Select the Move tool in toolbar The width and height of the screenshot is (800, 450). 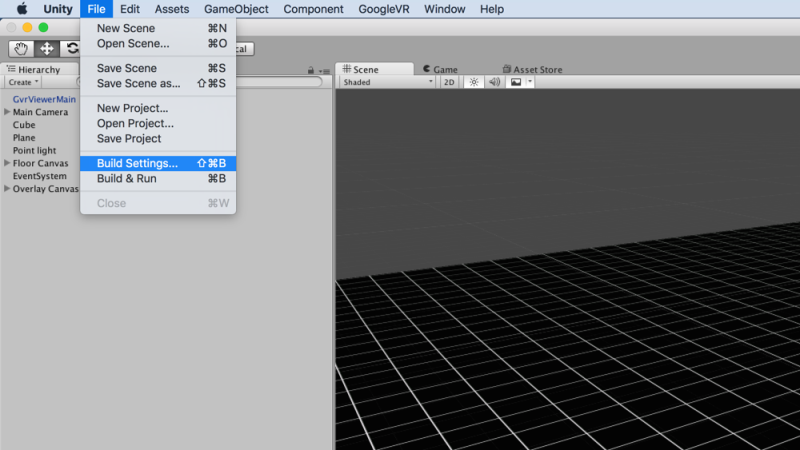click(x=46, y=48)
